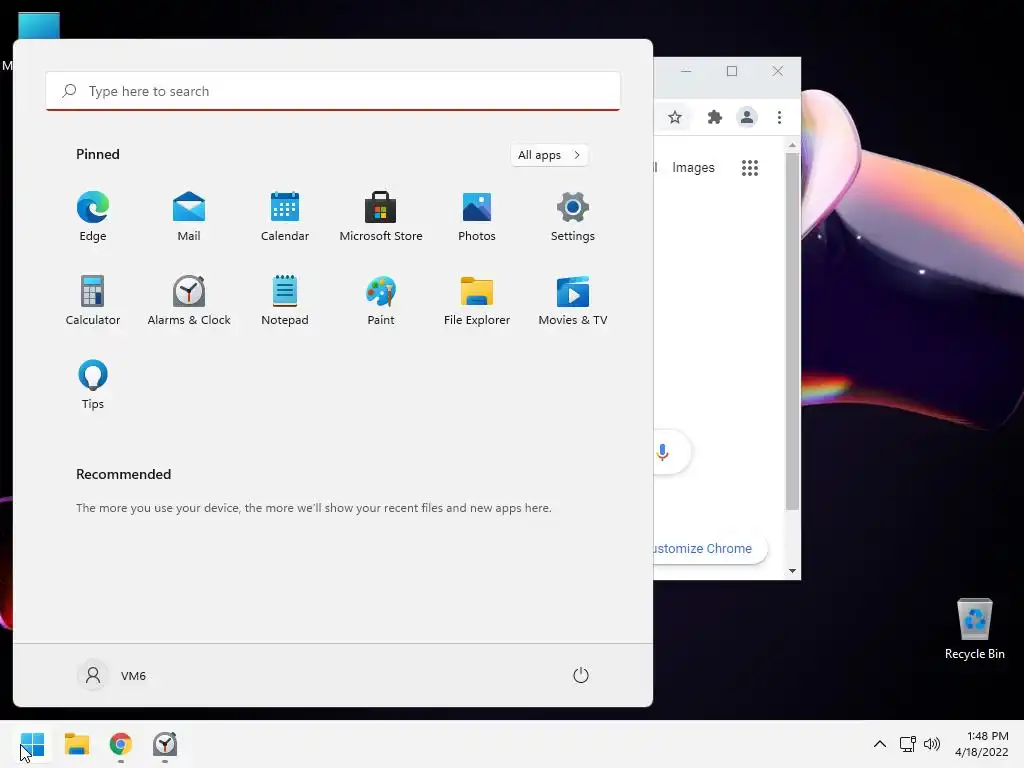Click the Windows Start button on taskbar
The height and width of the screenshot is (768, 1024).
tap(32, 744)
